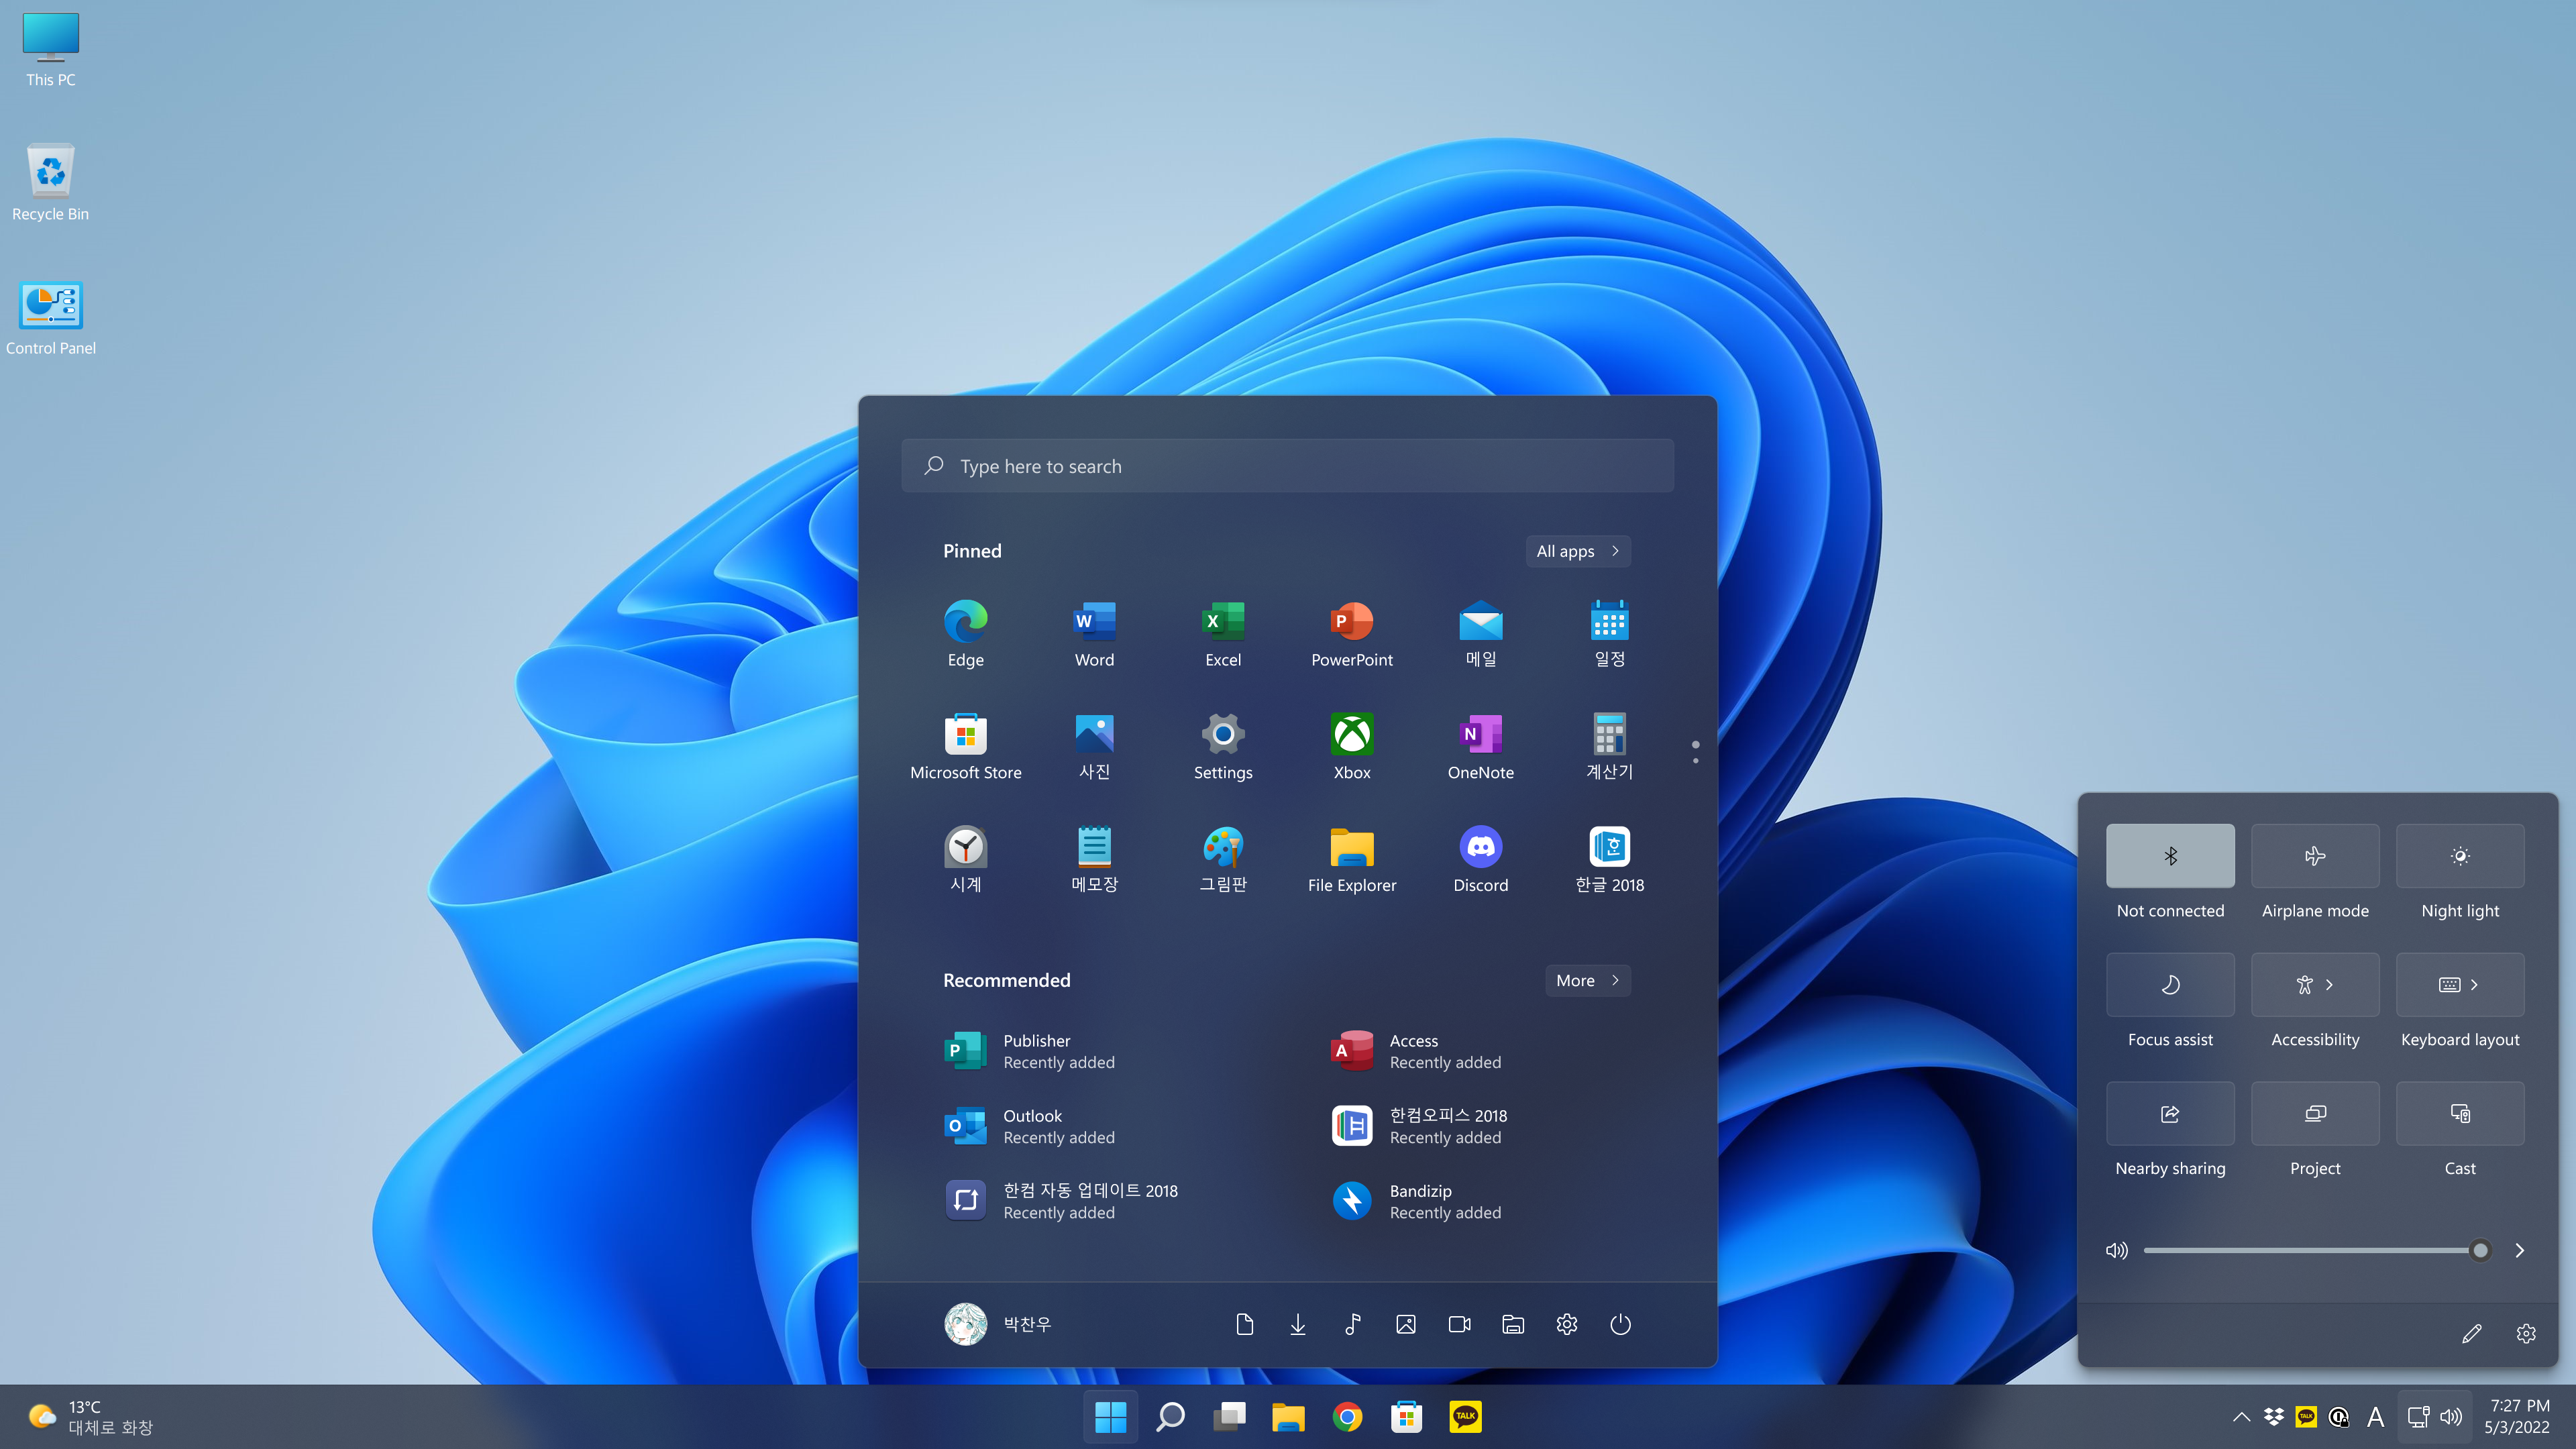This screenshot has height=1449, width=2576.
Task: Adjust the volume slider
Action: tap(2316, 1250)
